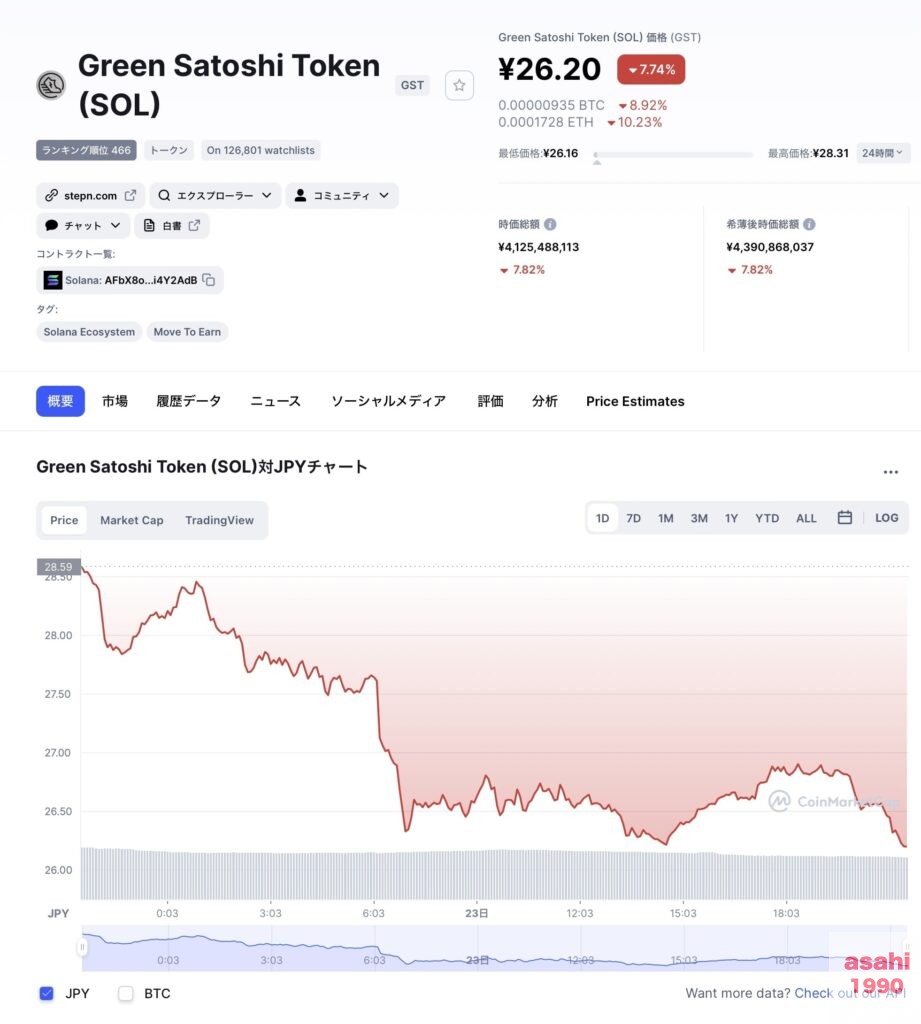This screenshot has height=1024, width=921.
Task: Select the 7D chart range button
Action: [633, 518]
